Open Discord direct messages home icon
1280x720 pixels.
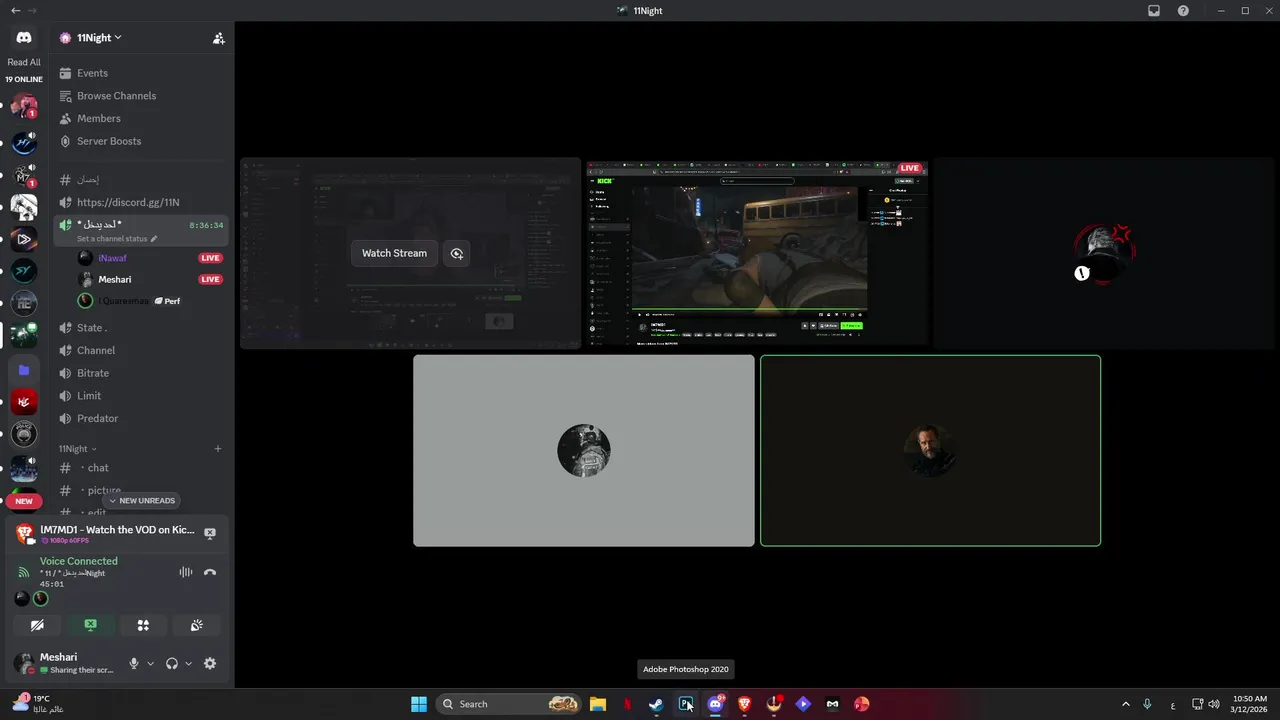click(x=24, y=38)
